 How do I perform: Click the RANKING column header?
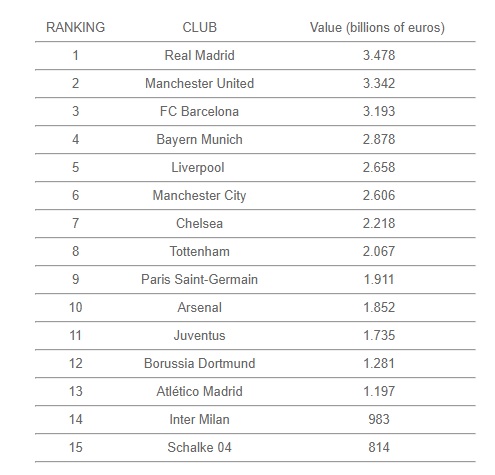75,27
